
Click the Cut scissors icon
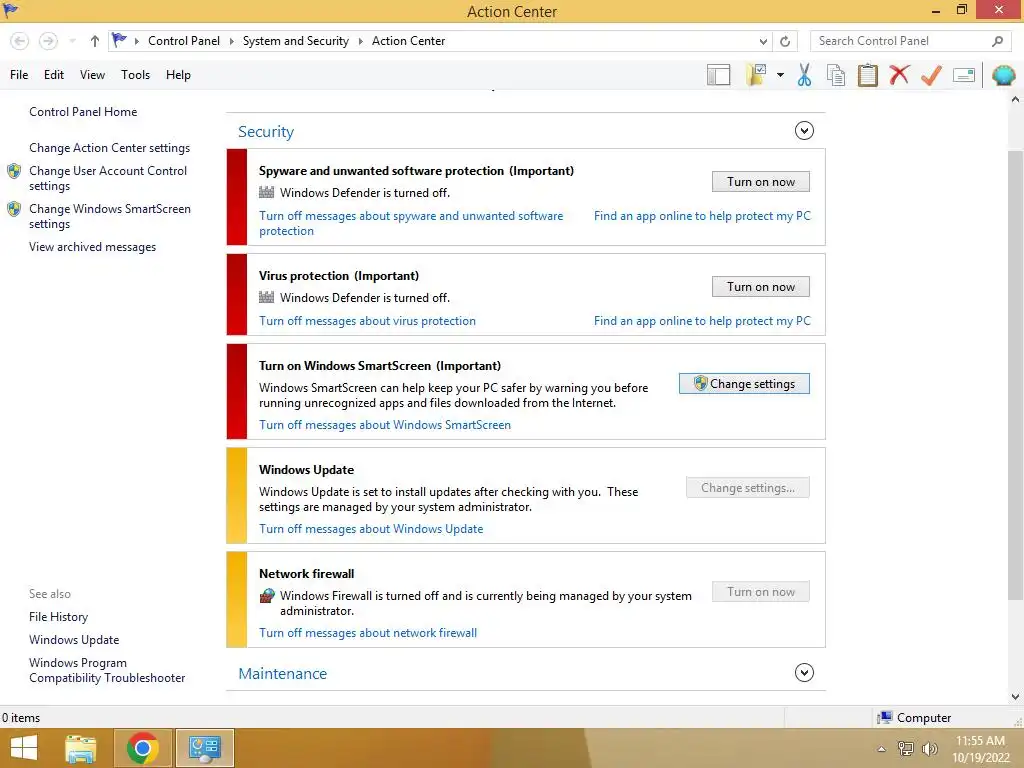805,75
